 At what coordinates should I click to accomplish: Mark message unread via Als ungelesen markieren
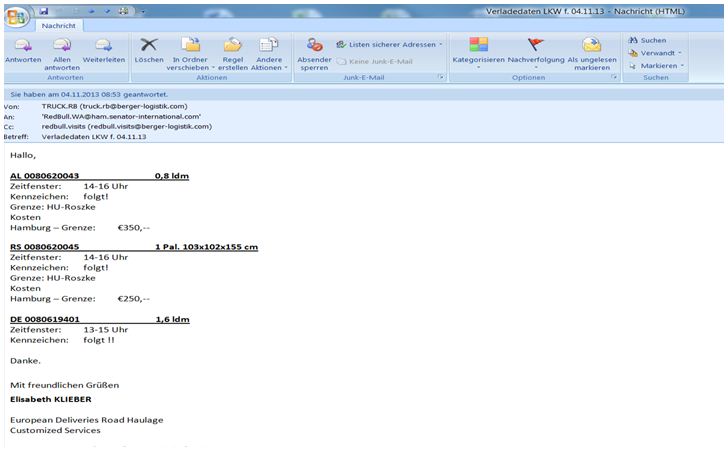592,55
